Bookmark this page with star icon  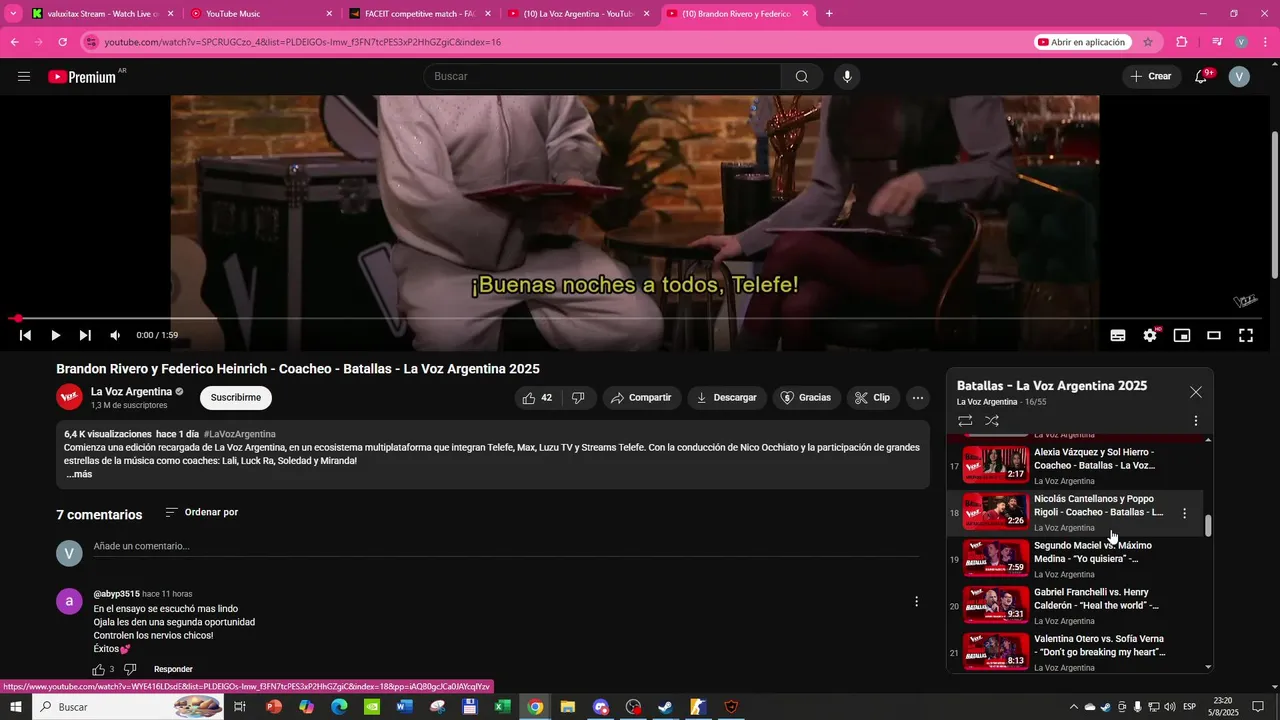click(x=1148, y=42)
